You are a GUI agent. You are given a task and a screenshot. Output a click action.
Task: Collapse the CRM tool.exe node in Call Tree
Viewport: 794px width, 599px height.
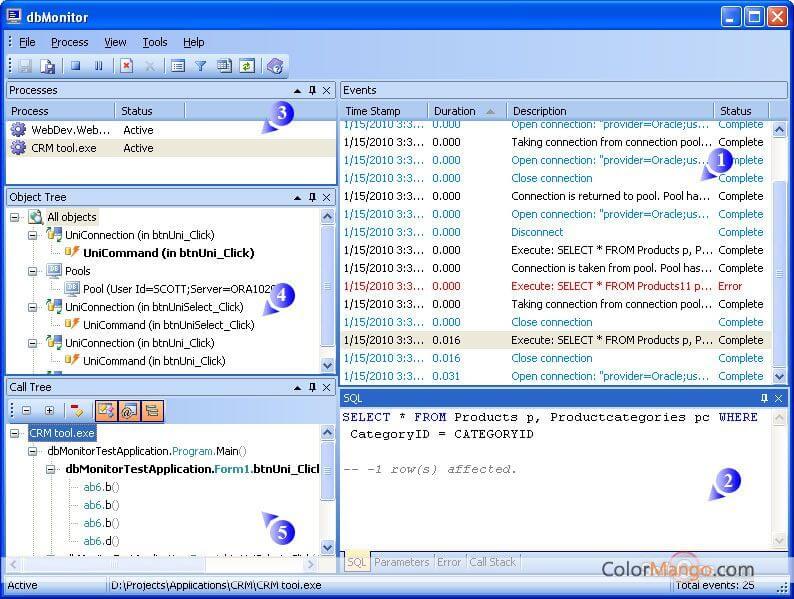click(16, 433)
